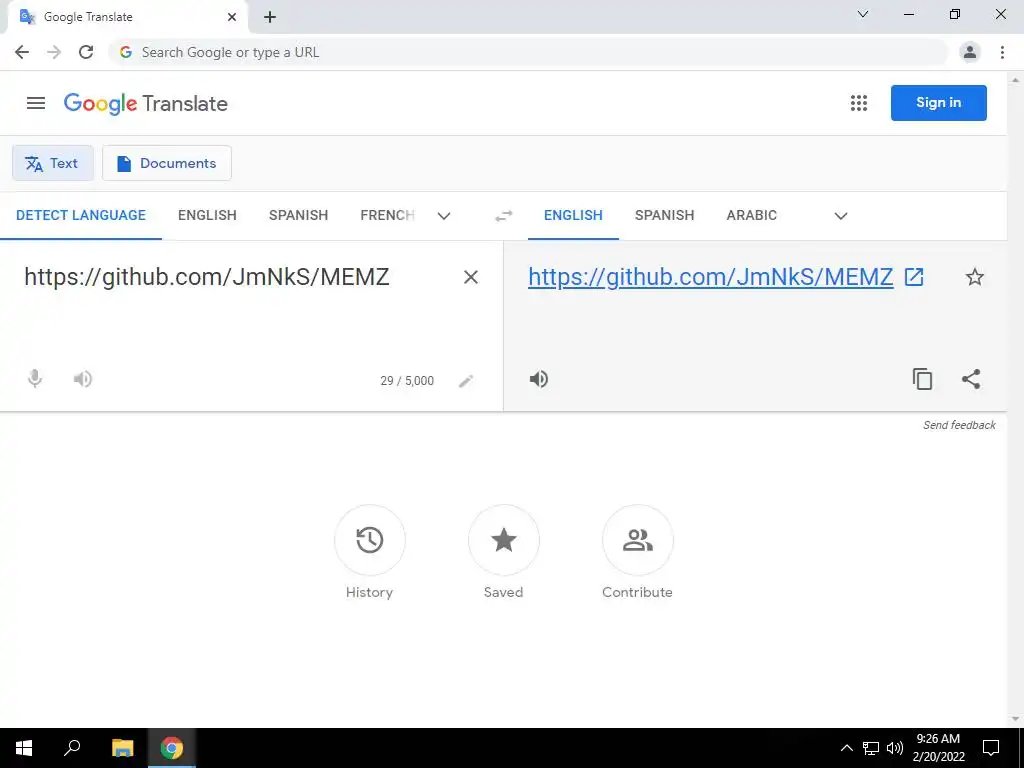The height and width of the screenshot is (768, 1024).
Task: Select Spanish as target language
Action: [x=664, y=216]
